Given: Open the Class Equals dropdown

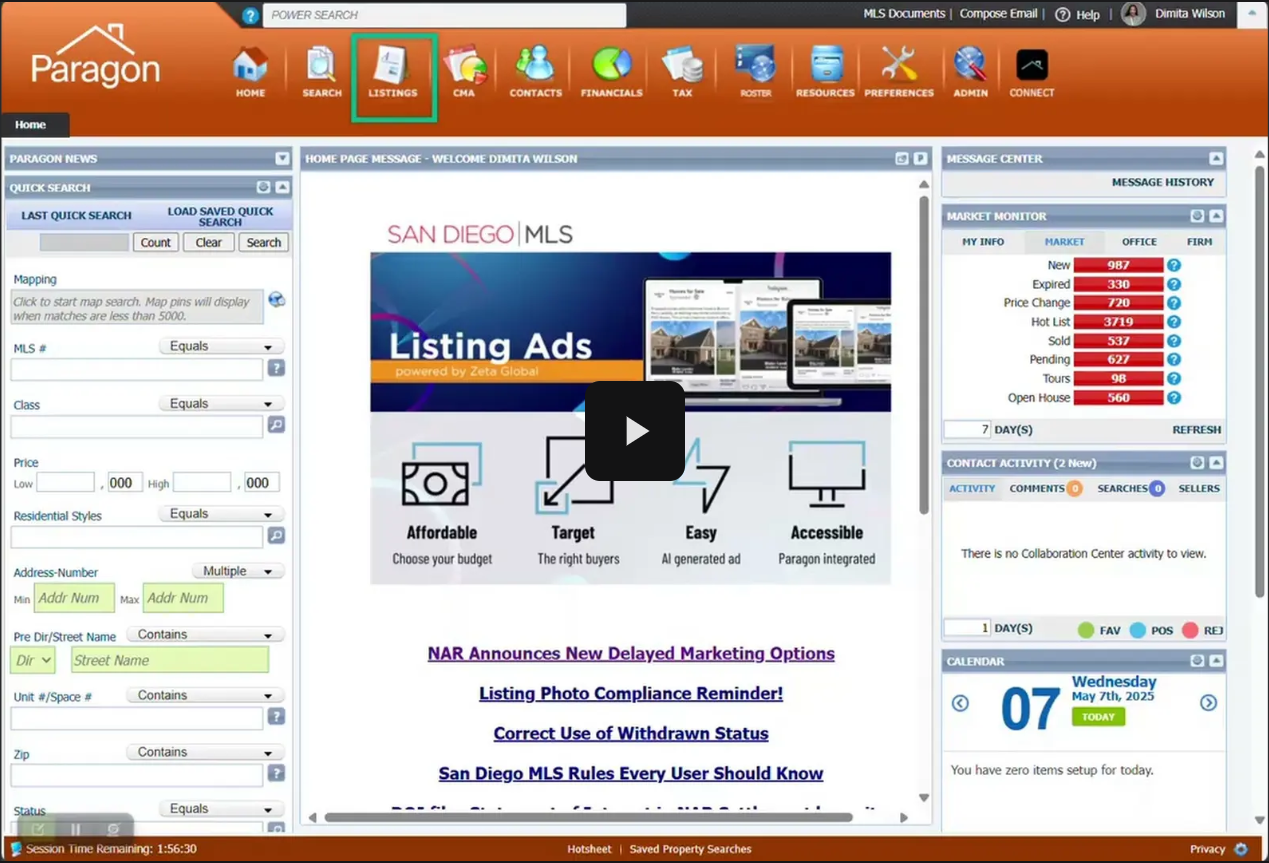Looking at the screenshot, I should [221, 404].
